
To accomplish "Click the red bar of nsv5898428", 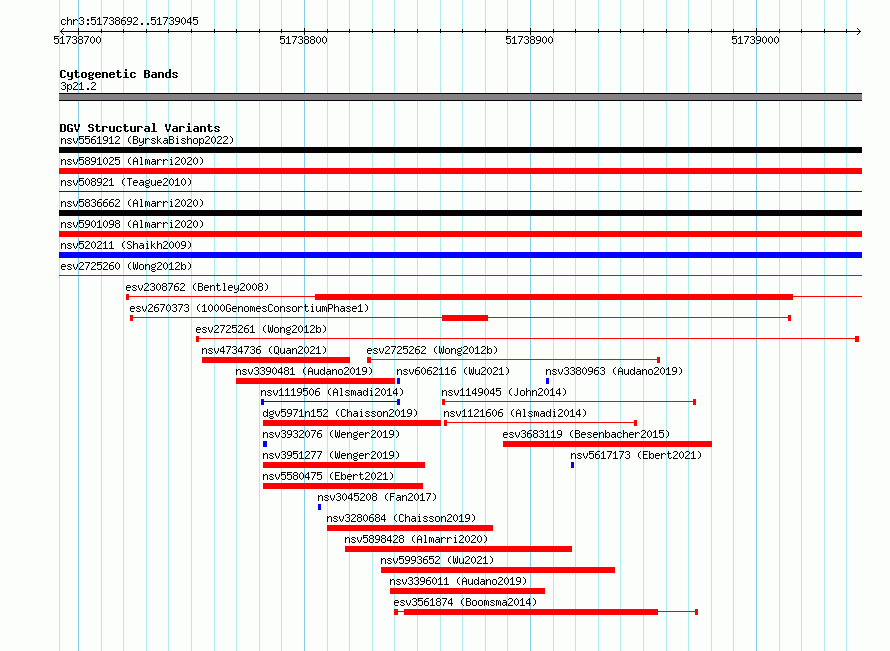I will 459,549.
